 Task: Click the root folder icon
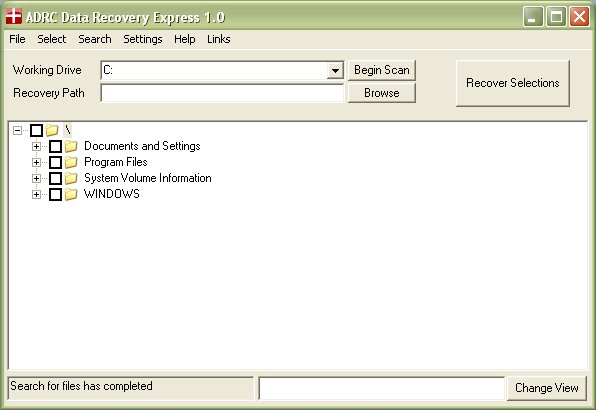(x=52, y=130)
